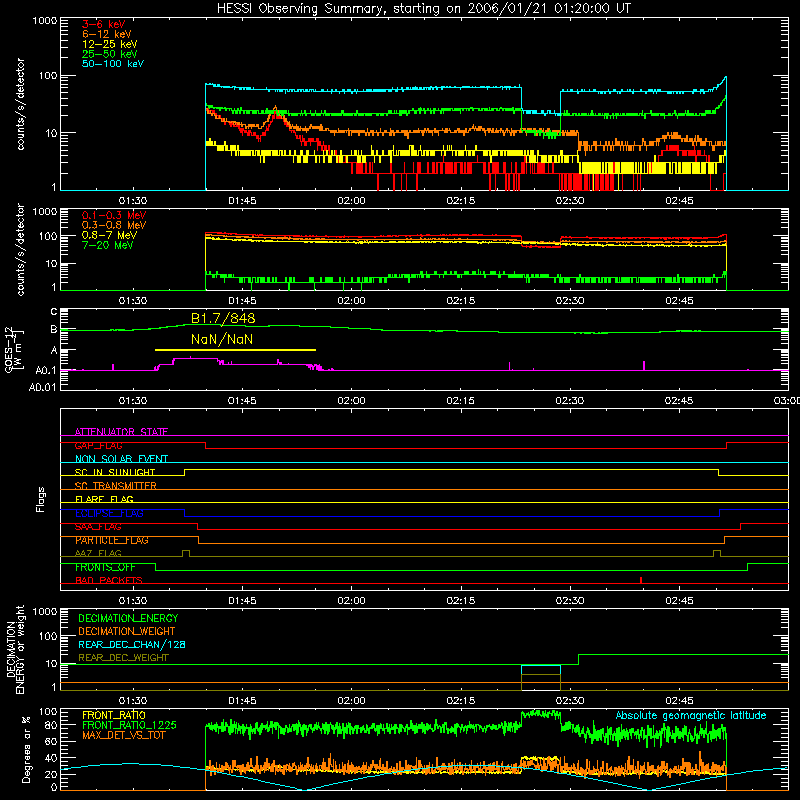Screen dimensions: 800x800
Task: Click the NON_SOLAR_EVENT flag label
Action: pos(121,459)
